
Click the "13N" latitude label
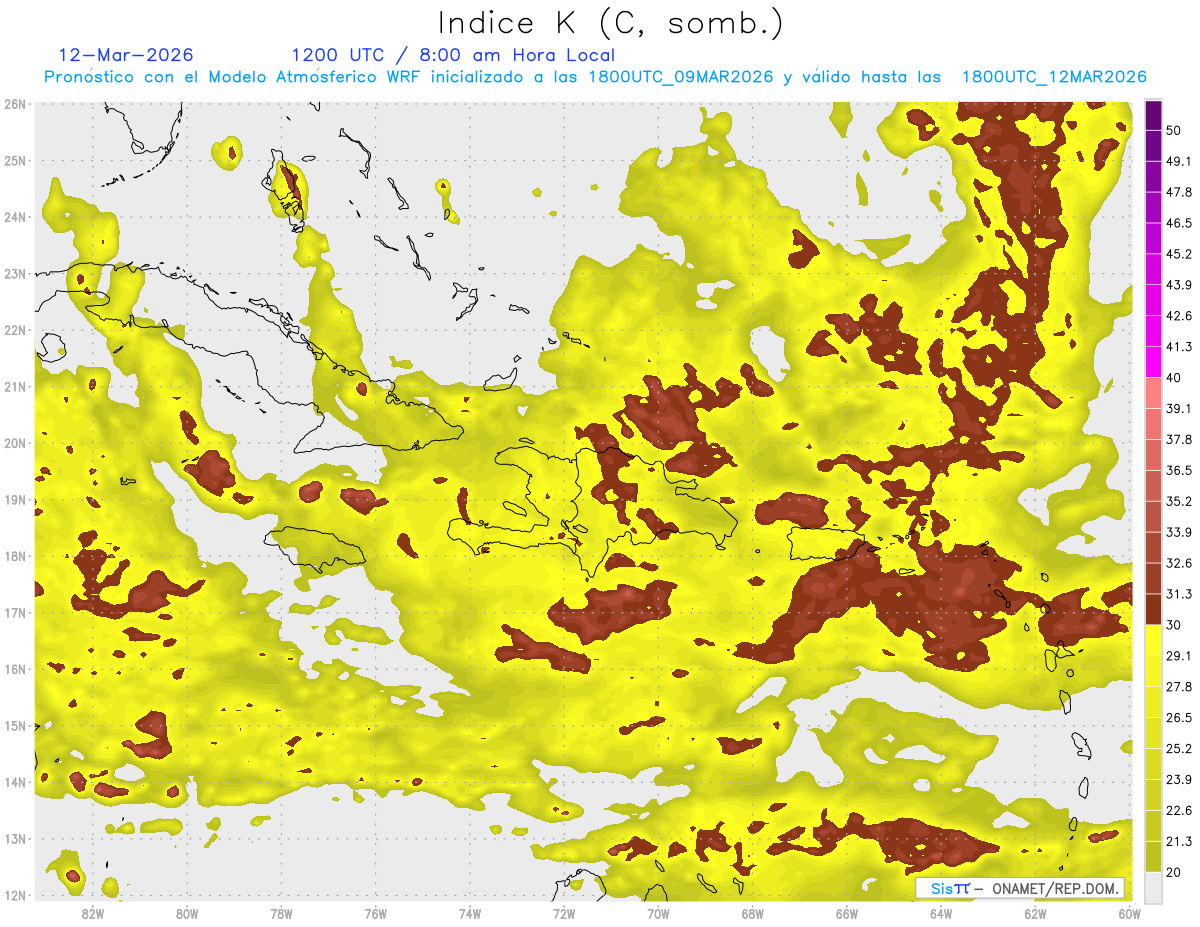click(16, 839)
